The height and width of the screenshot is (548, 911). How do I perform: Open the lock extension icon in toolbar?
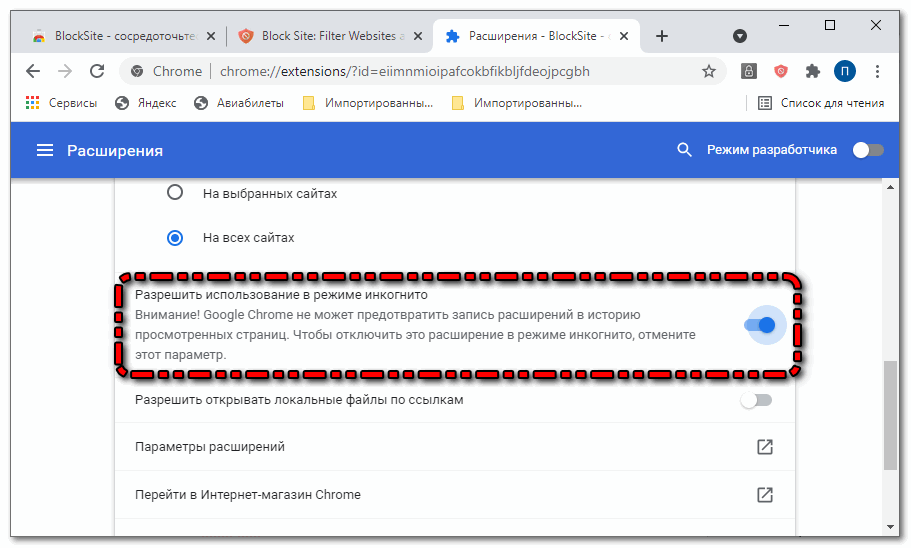[749, 71]
